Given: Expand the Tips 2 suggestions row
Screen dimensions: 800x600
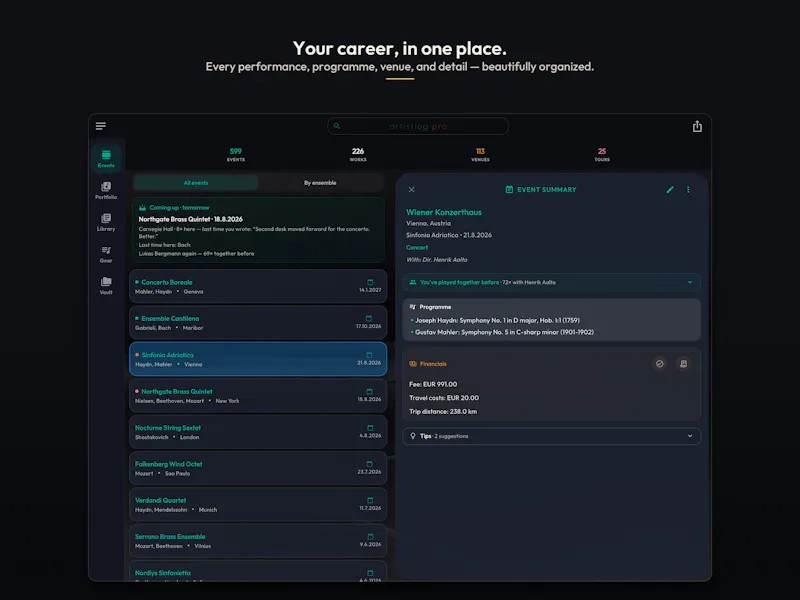Looking at the screenshot, I should [552, 436].
